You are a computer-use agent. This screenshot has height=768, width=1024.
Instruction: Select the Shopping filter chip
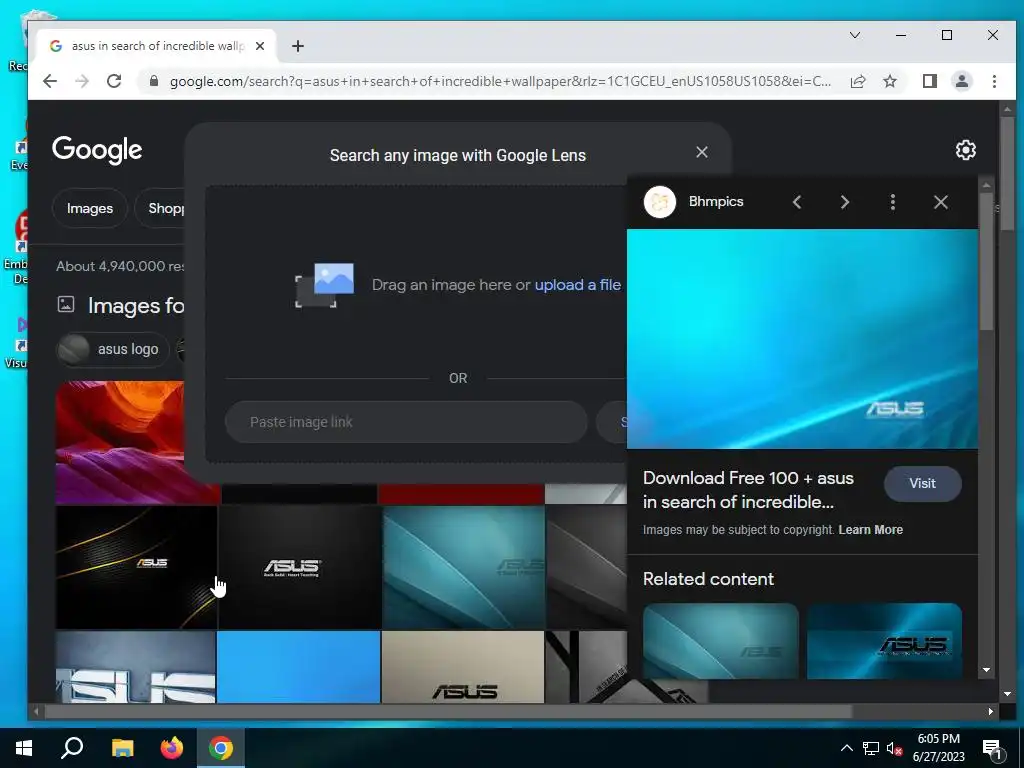tap(160, 208)
